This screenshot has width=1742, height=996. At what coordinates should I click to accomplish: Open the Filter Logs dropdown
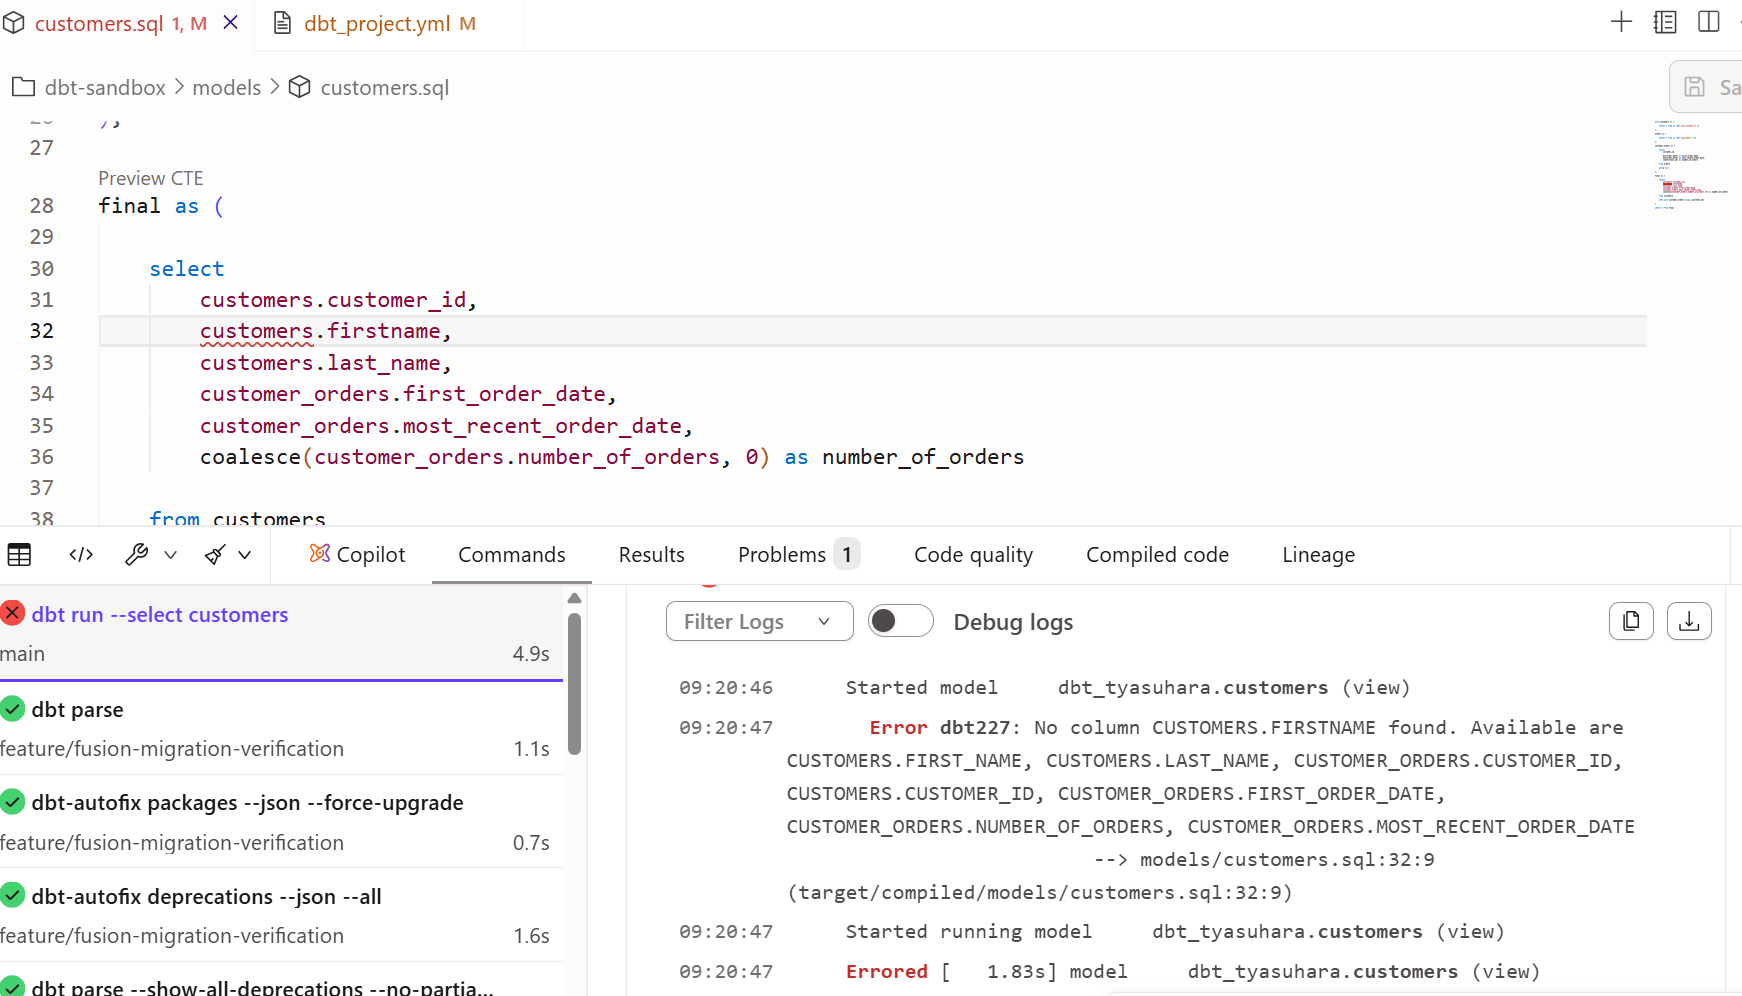760,621
